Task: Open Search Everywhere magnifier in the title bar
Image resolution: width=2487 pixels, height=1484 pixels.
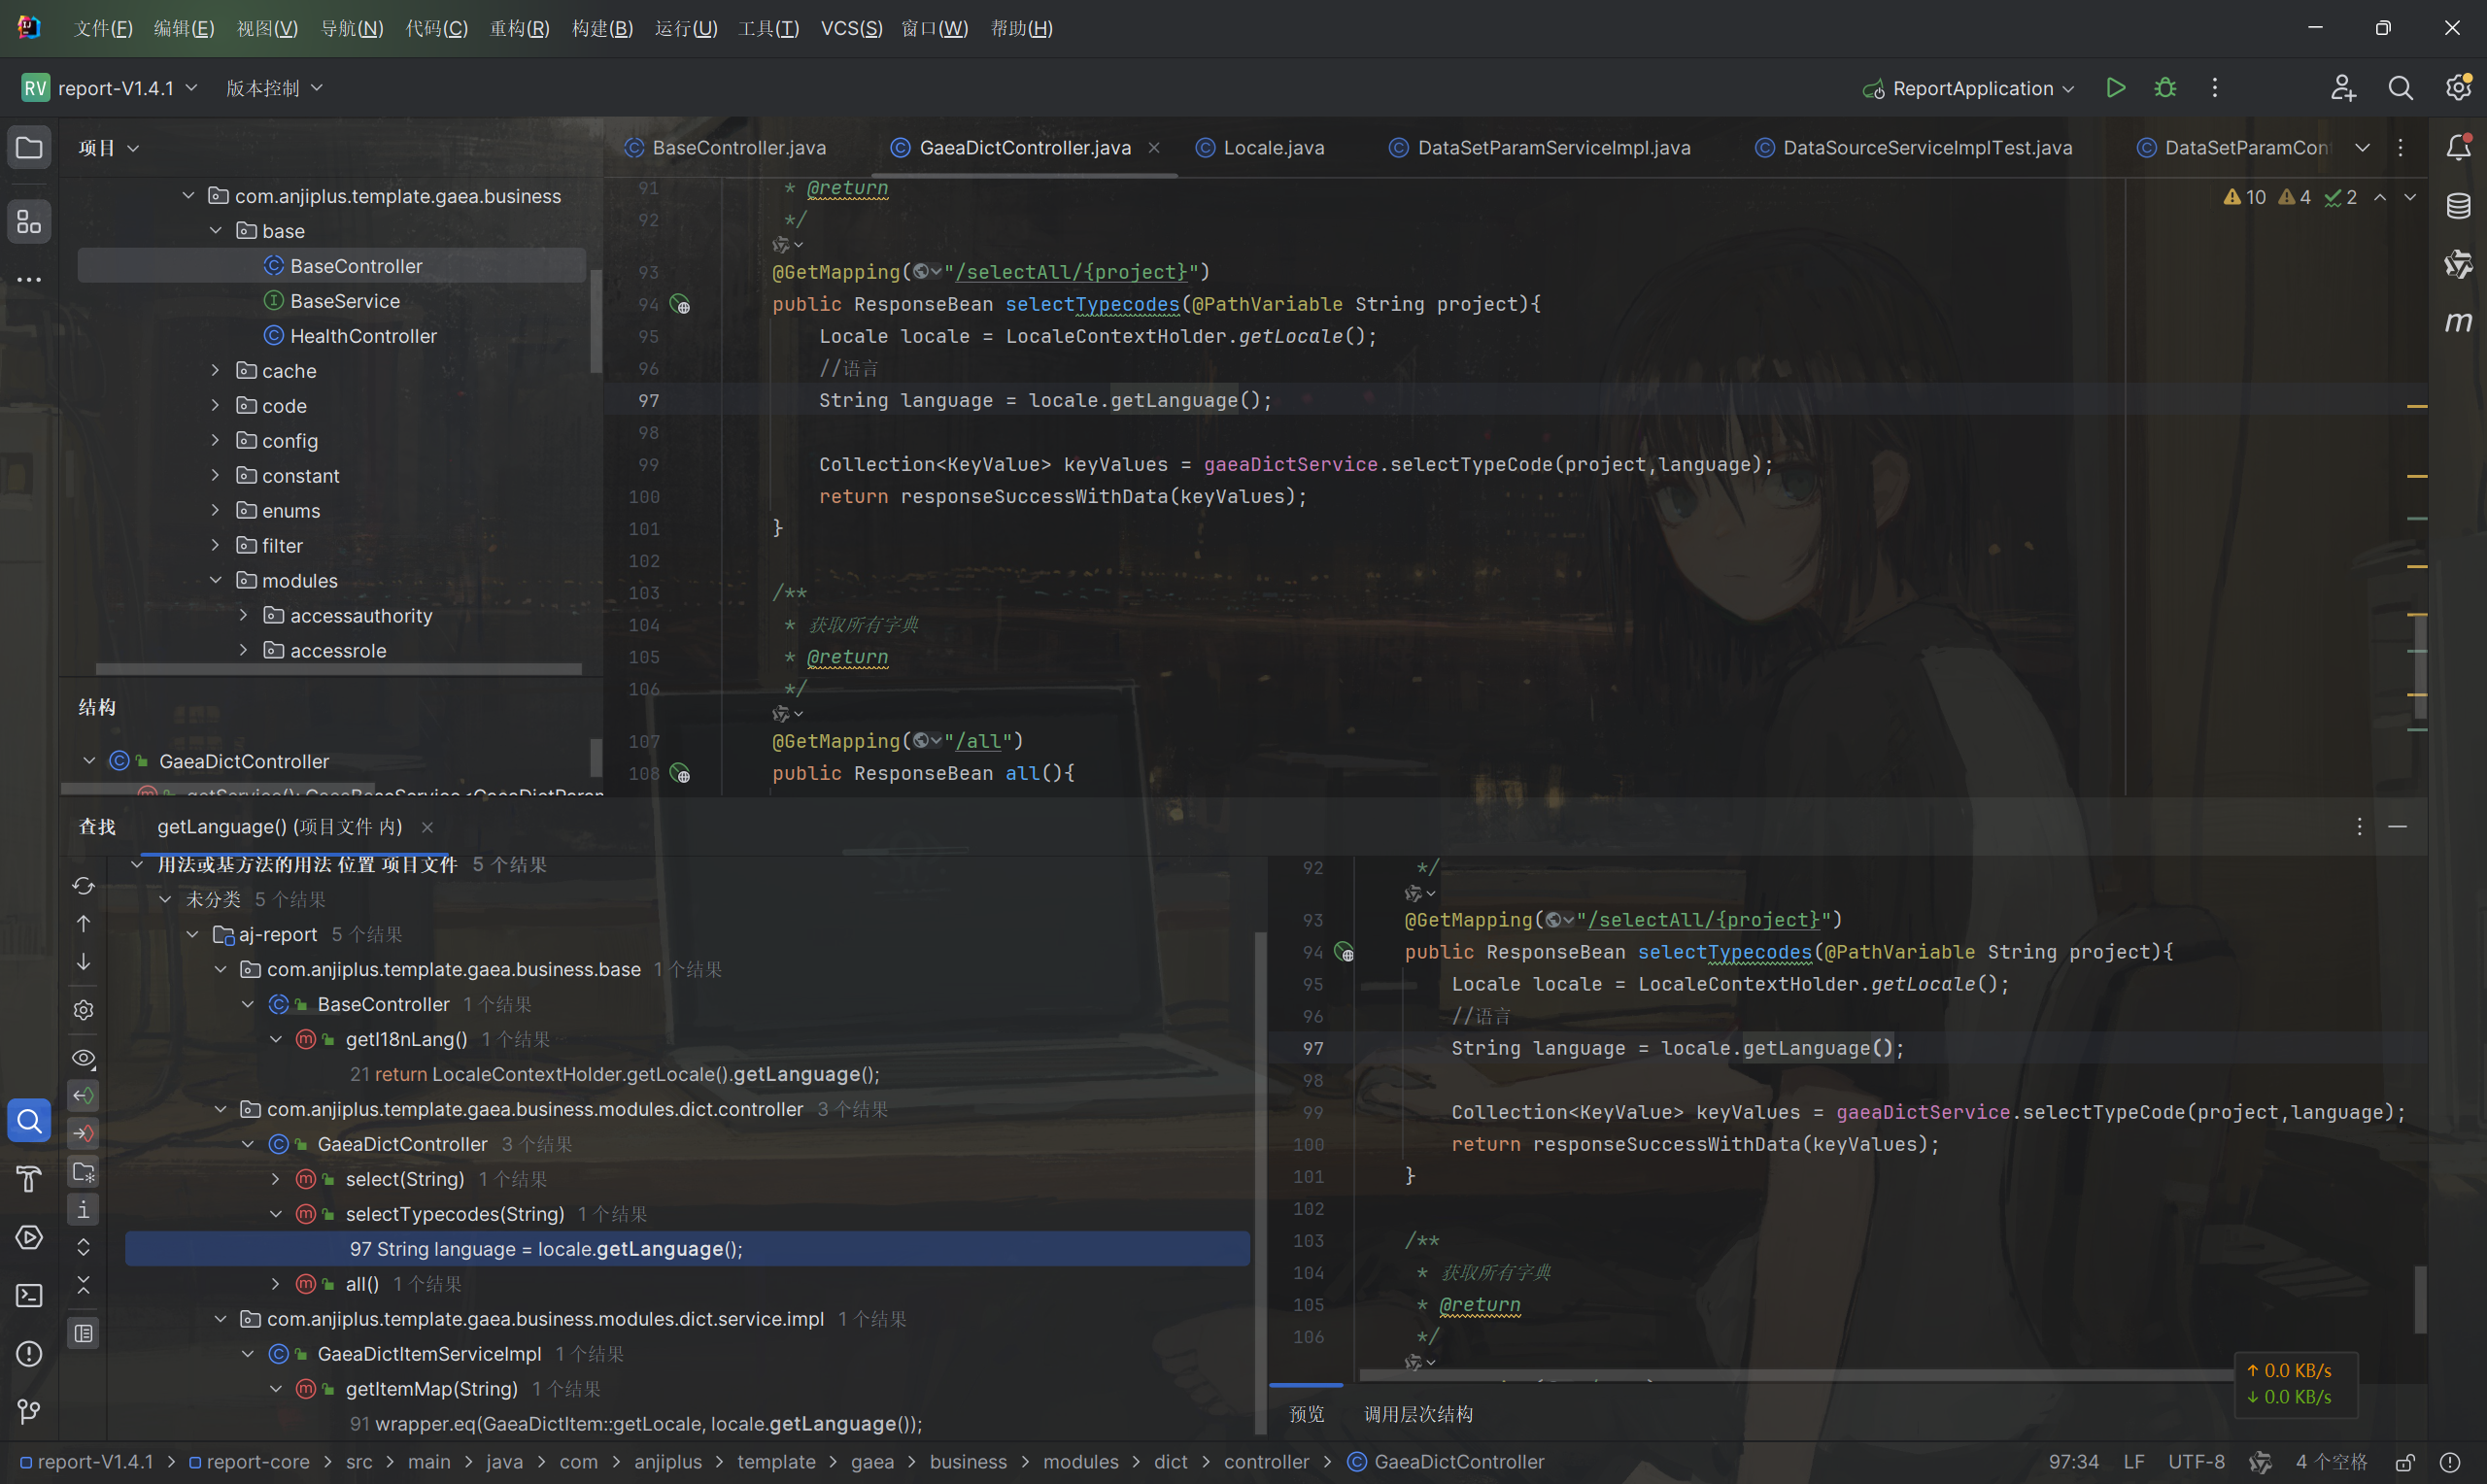Action: 2400,88
